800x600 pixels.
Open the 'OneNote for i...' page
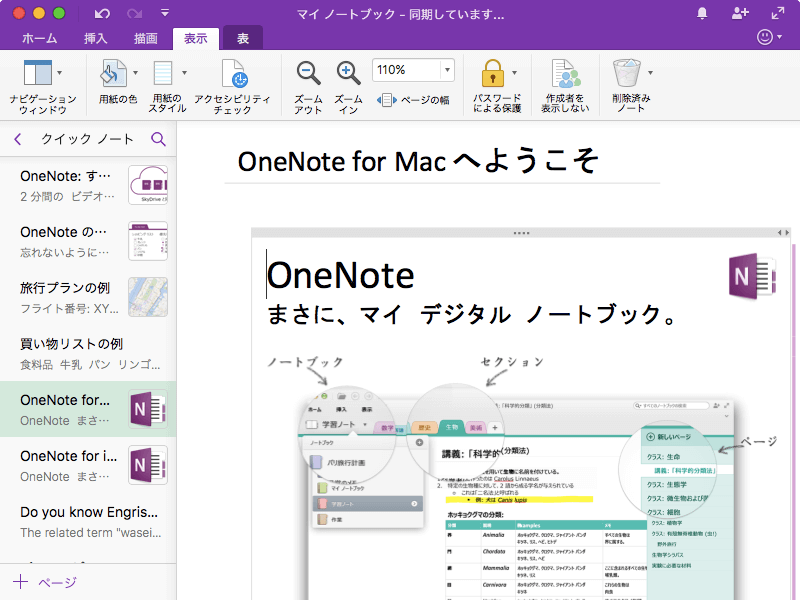pyautogui.click(x=88, y=465)
